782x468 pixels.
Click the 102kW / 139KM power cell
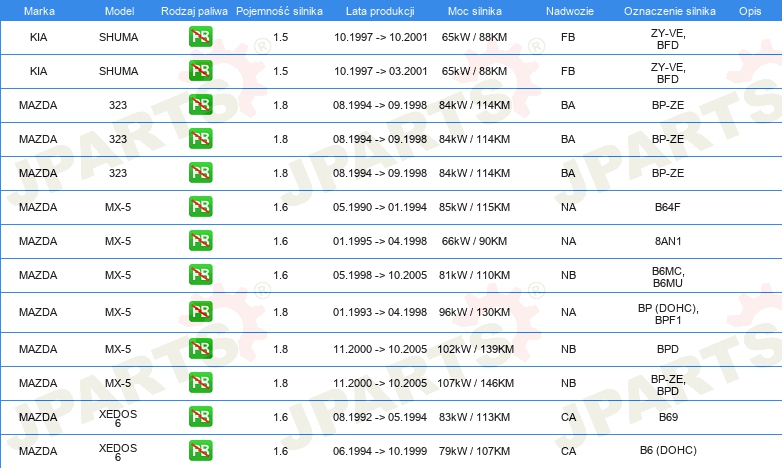(x=475, y=349)
